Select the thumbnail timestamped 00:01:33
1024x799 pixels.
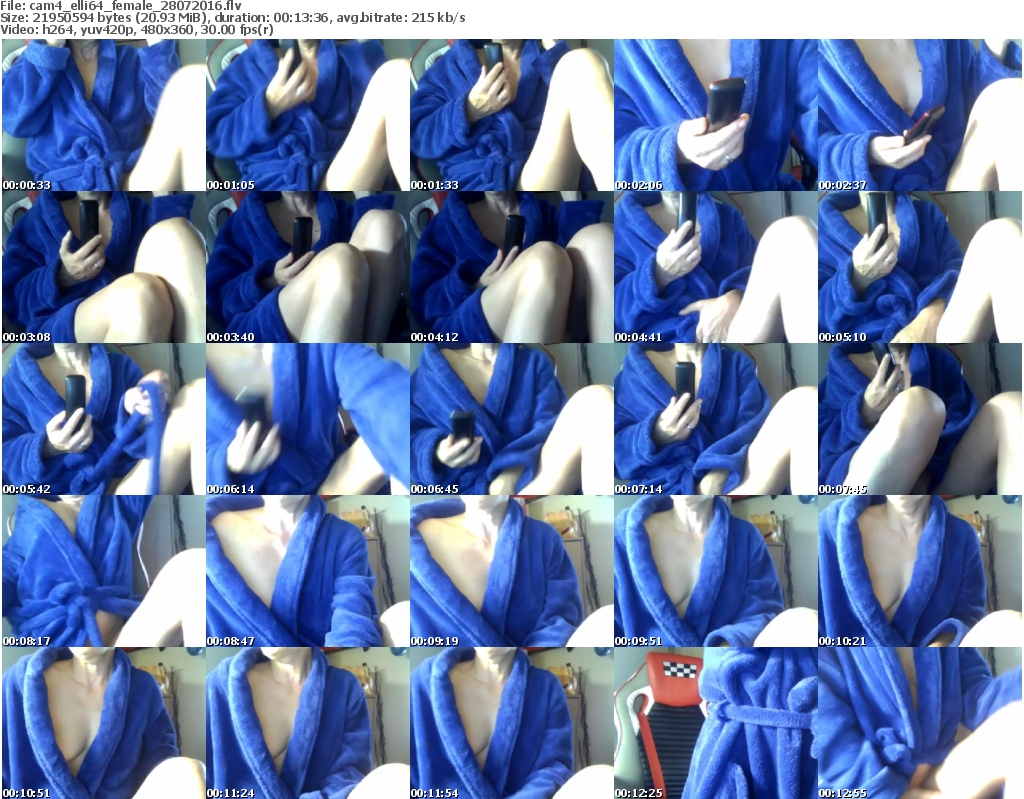(x=512, y=115)
